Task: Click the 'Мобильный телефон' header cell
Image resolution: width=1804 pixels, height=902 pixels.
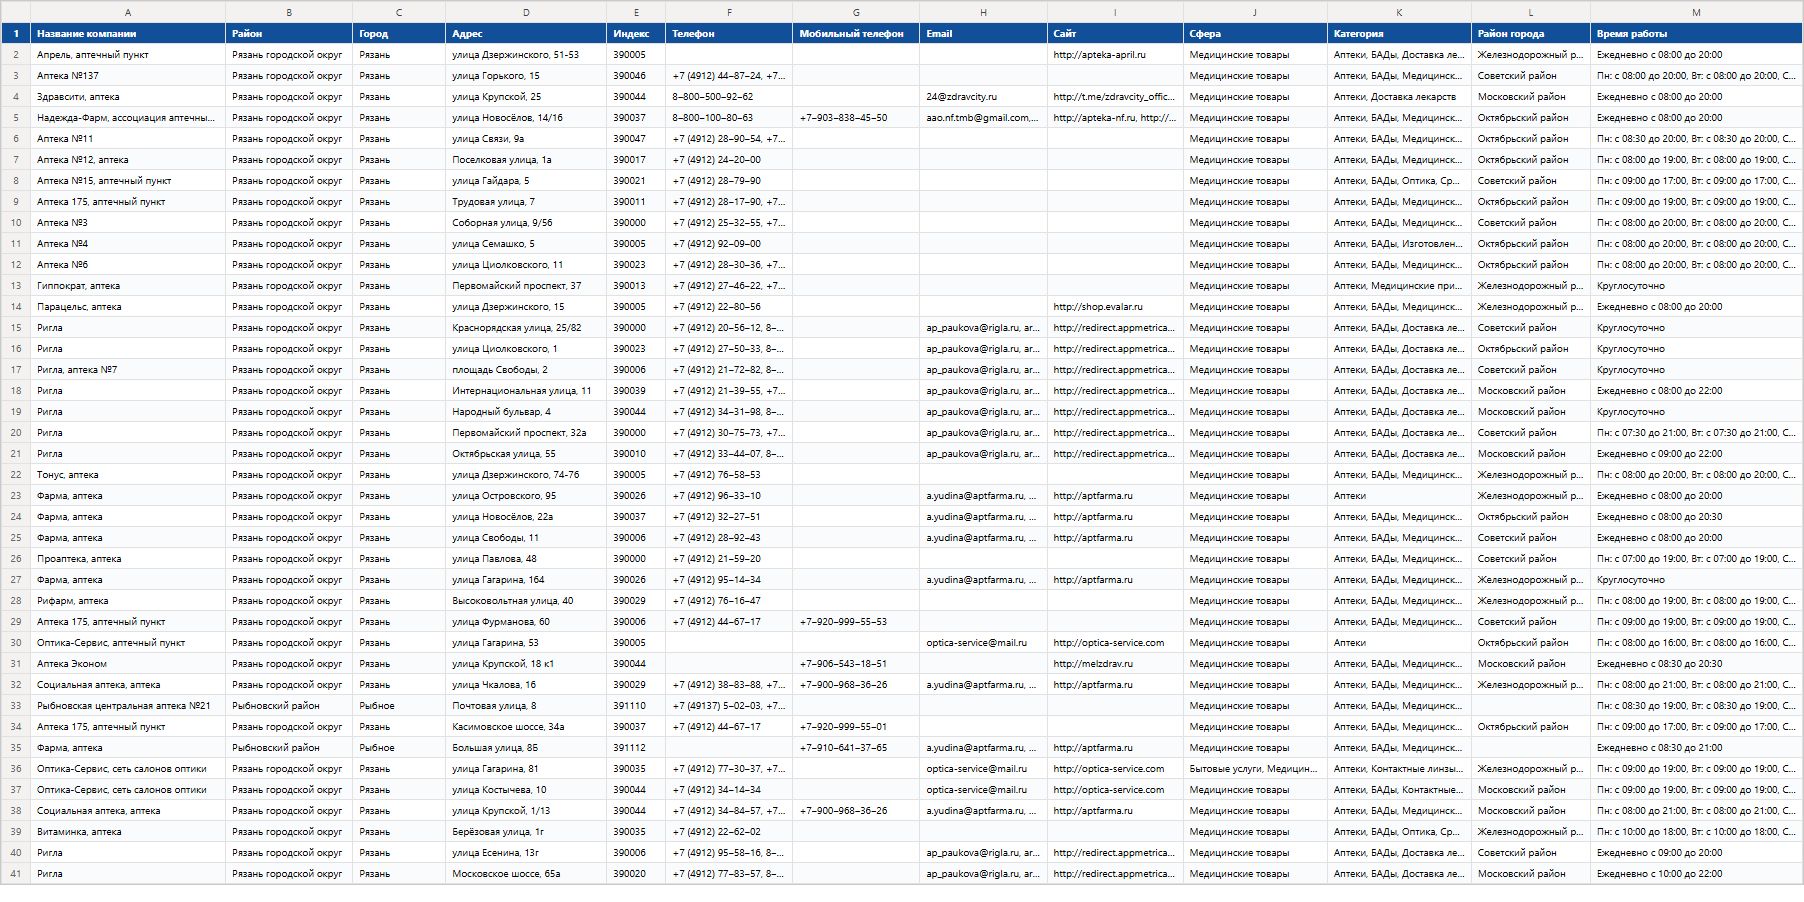Action: point(856,33)
